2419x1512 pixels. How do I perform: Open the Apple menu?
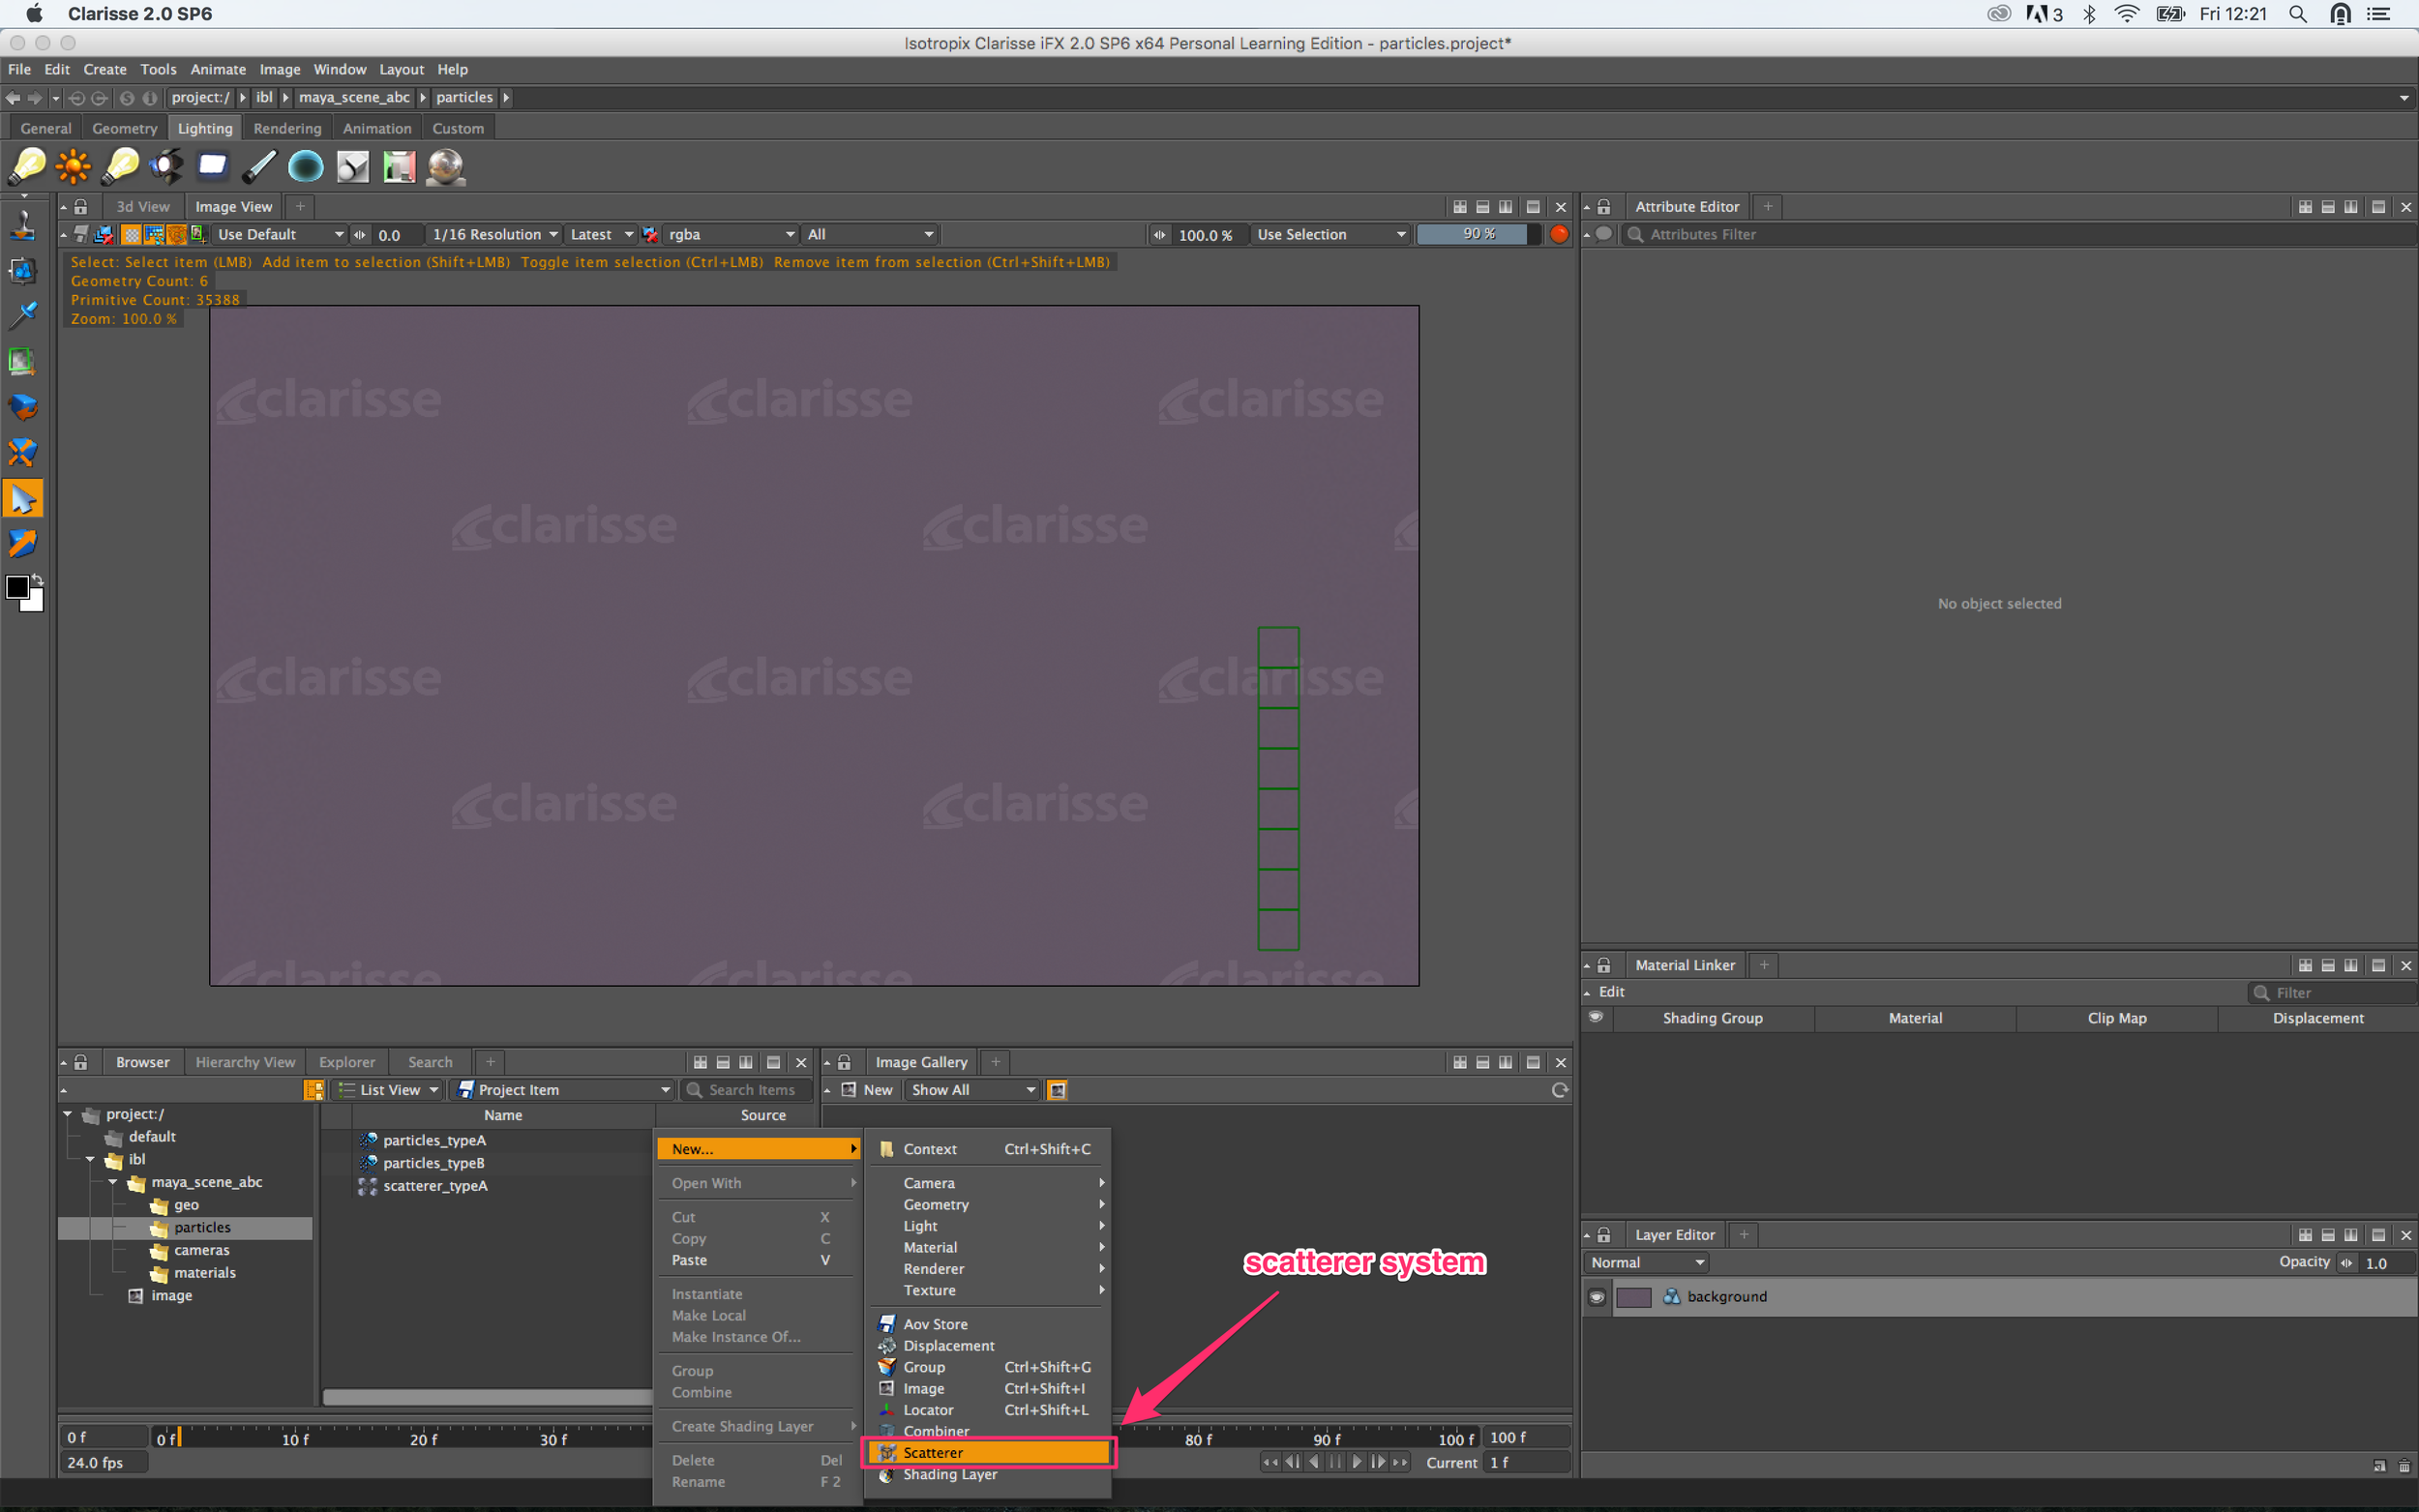(33, 14)
